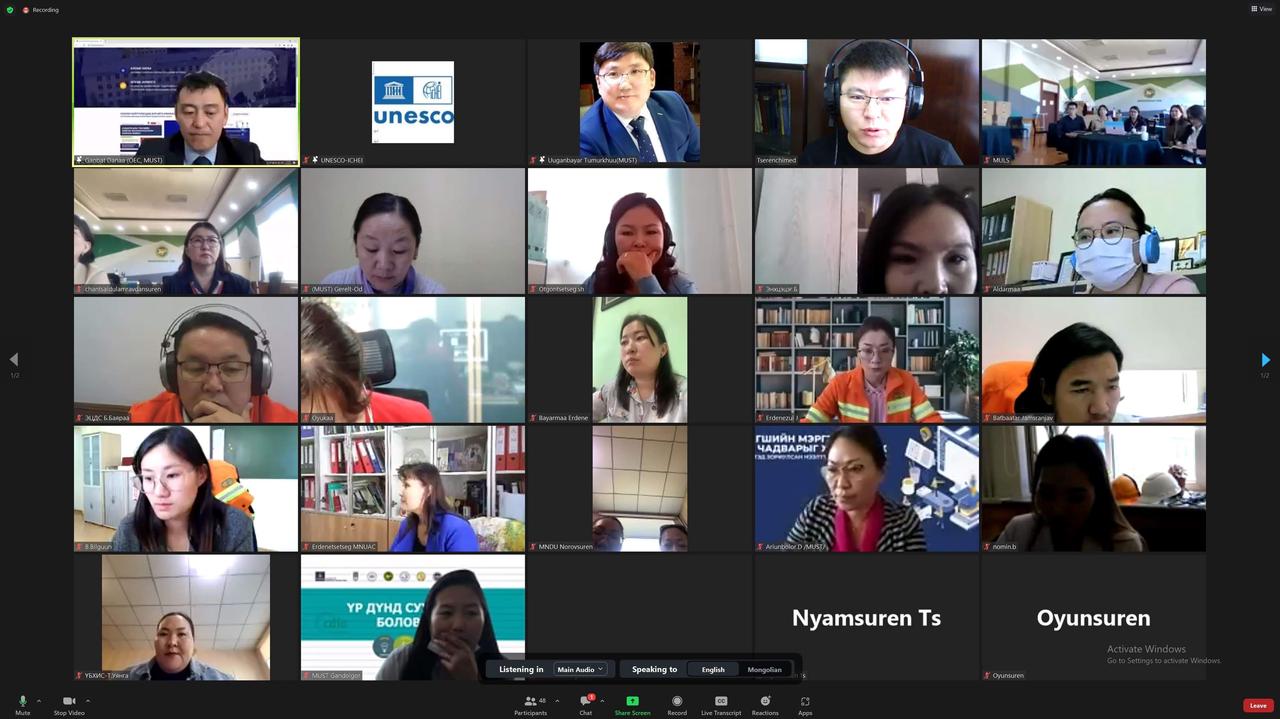1280x719 pixels.
Task: Go to next gallery page arrow
Action: pyautogui.click(x=1265, y=360)
